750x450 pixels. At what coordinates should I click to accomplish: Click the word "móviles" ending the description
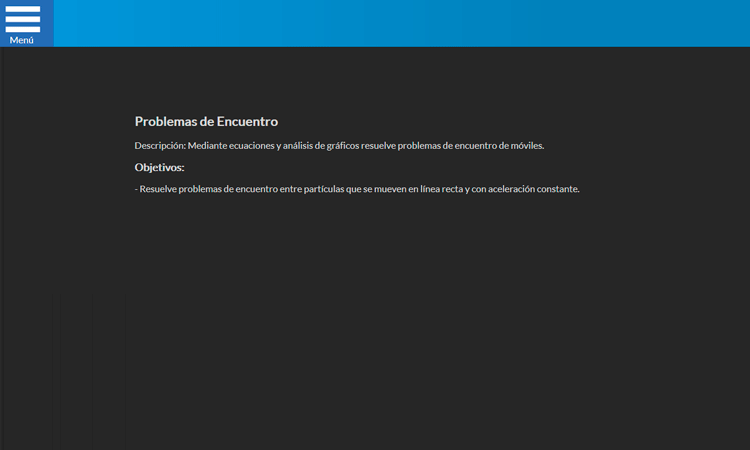pos(527,146)
